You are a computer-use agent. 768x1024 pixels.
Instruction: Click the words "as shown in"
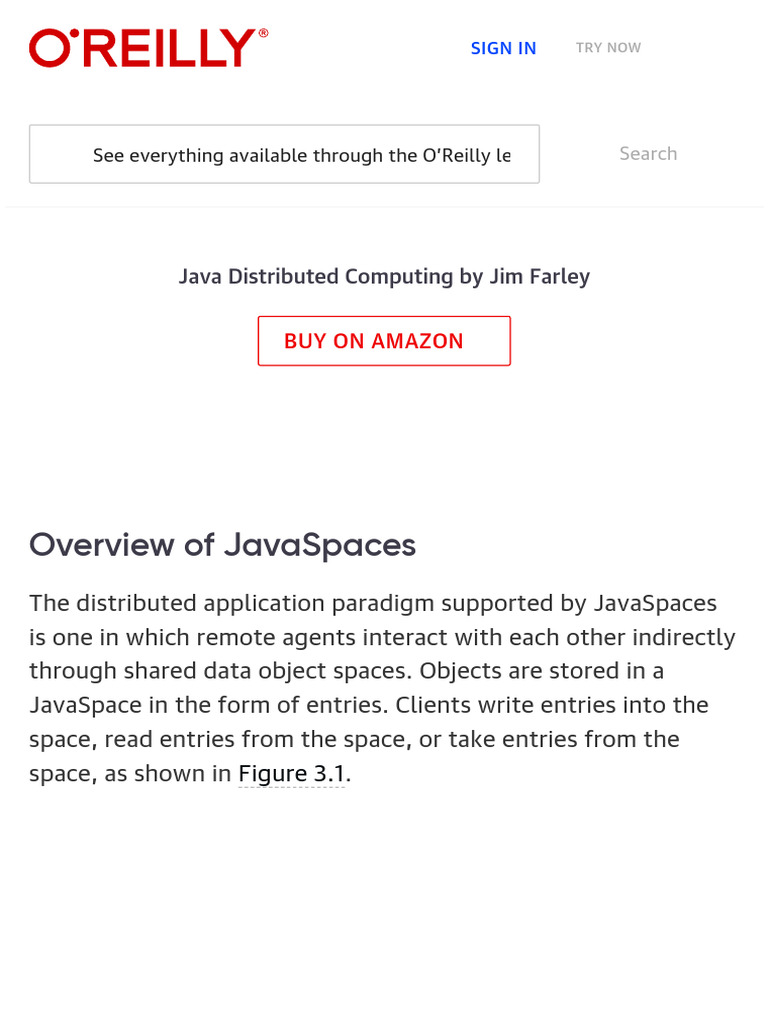click(x=168, y=774)
